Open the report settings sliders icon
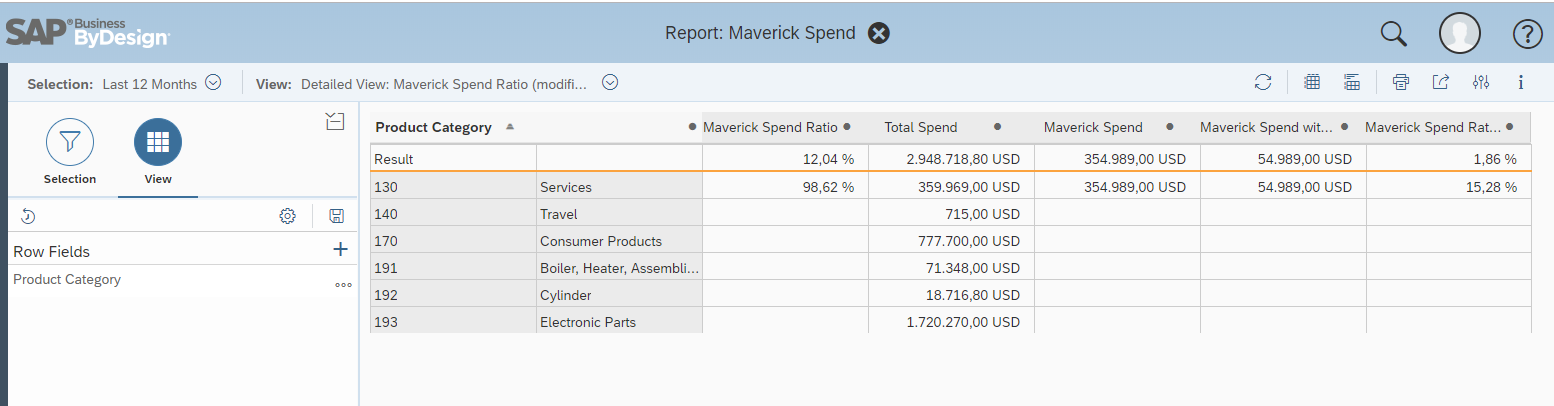 click(x=1481, y=83)
